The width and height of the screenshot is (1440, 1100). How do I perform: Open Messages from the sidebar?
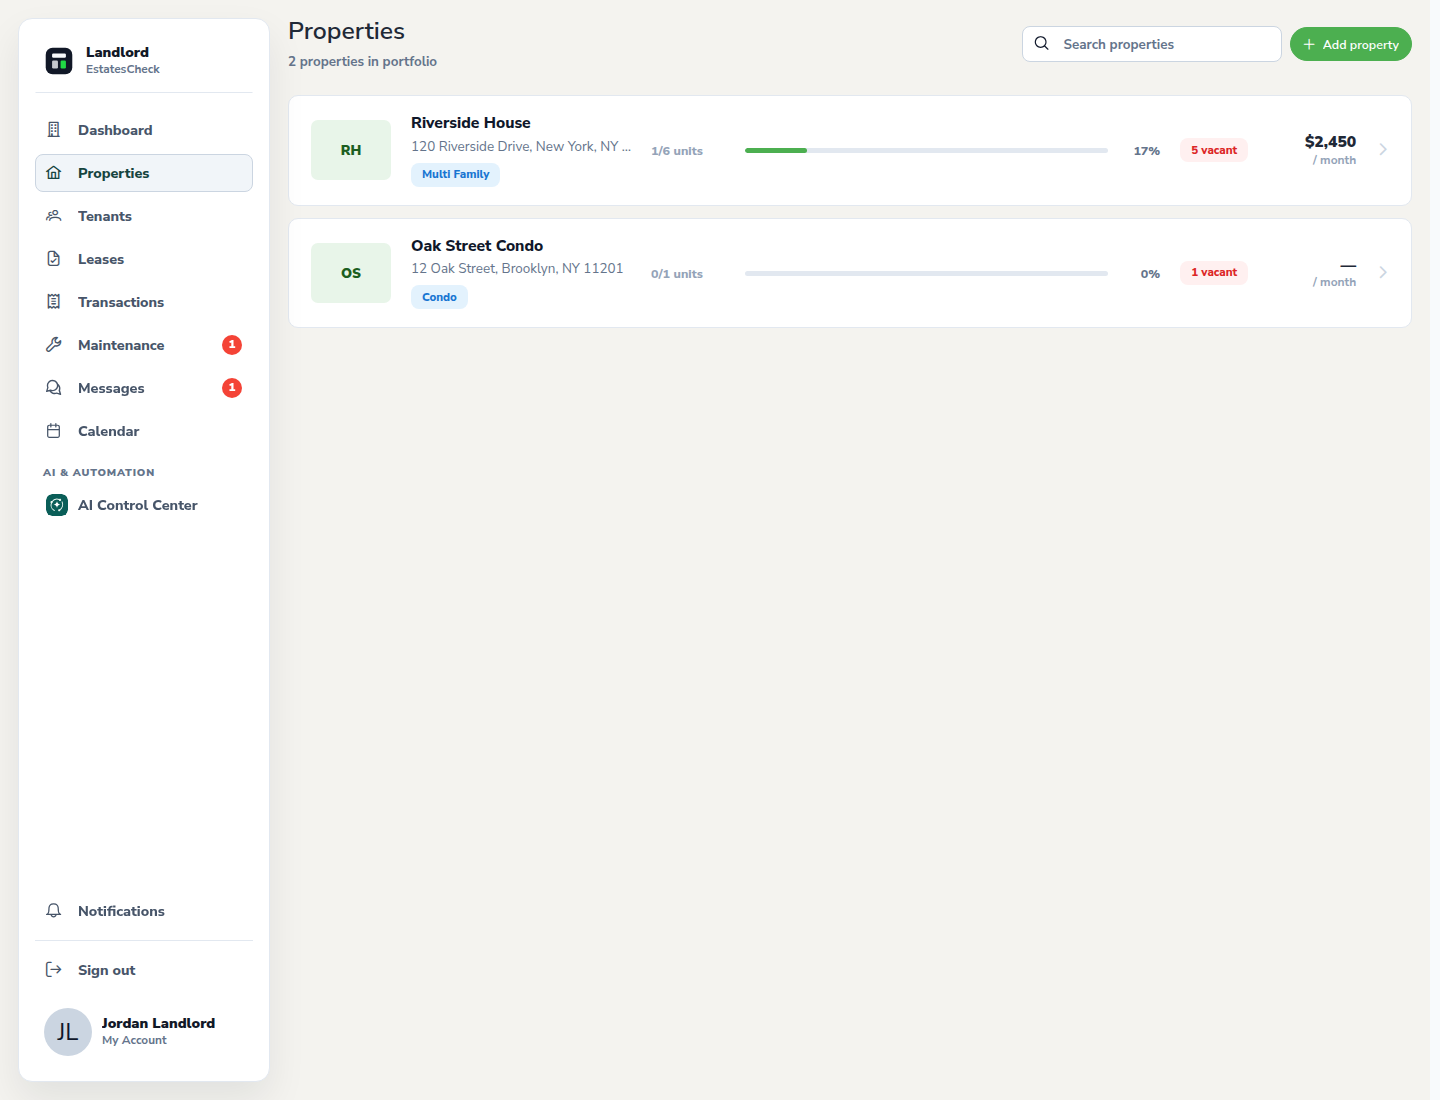tap(144, 388)
